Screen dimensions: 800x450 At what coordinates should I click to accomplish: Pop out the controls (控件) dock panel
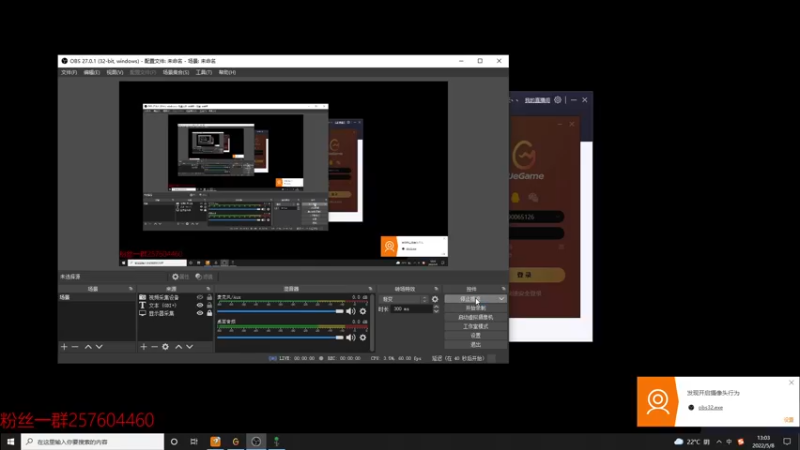pyautogui.click(x=503, y=289)
